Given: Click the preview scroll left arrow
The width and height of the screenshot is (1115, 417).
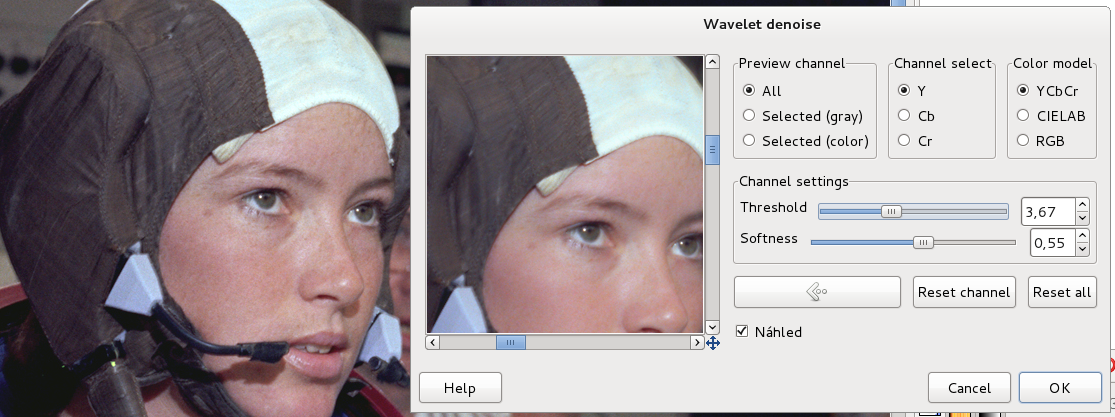Looking at the screenshot, I should pos(432,342).
